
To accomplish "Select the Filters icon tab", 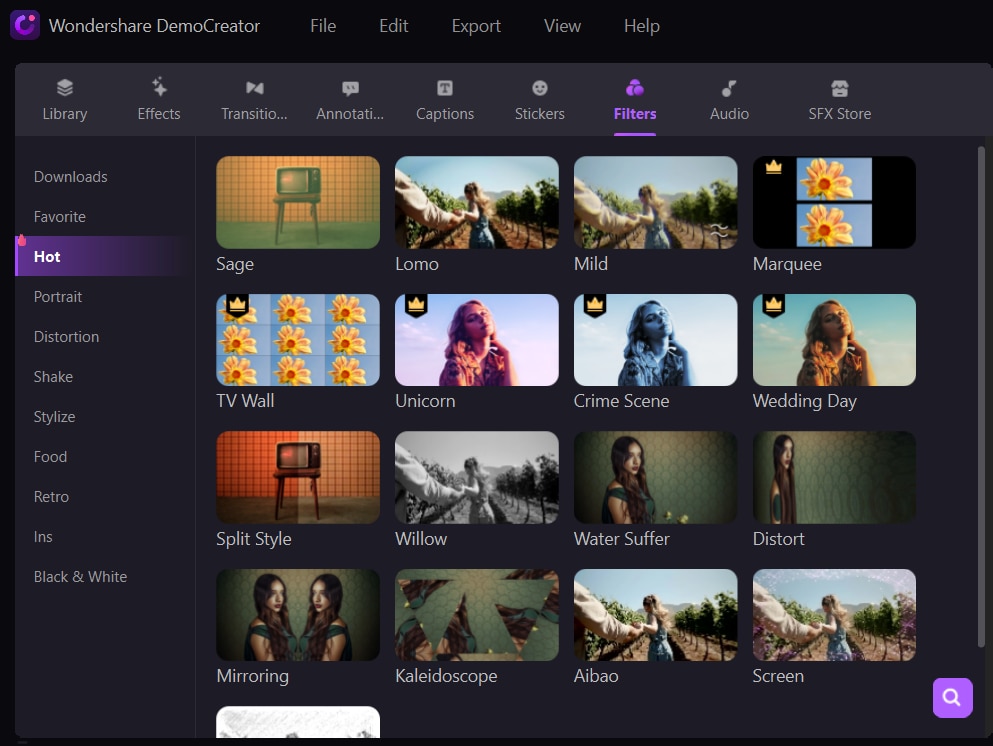I will pos(635,87).
